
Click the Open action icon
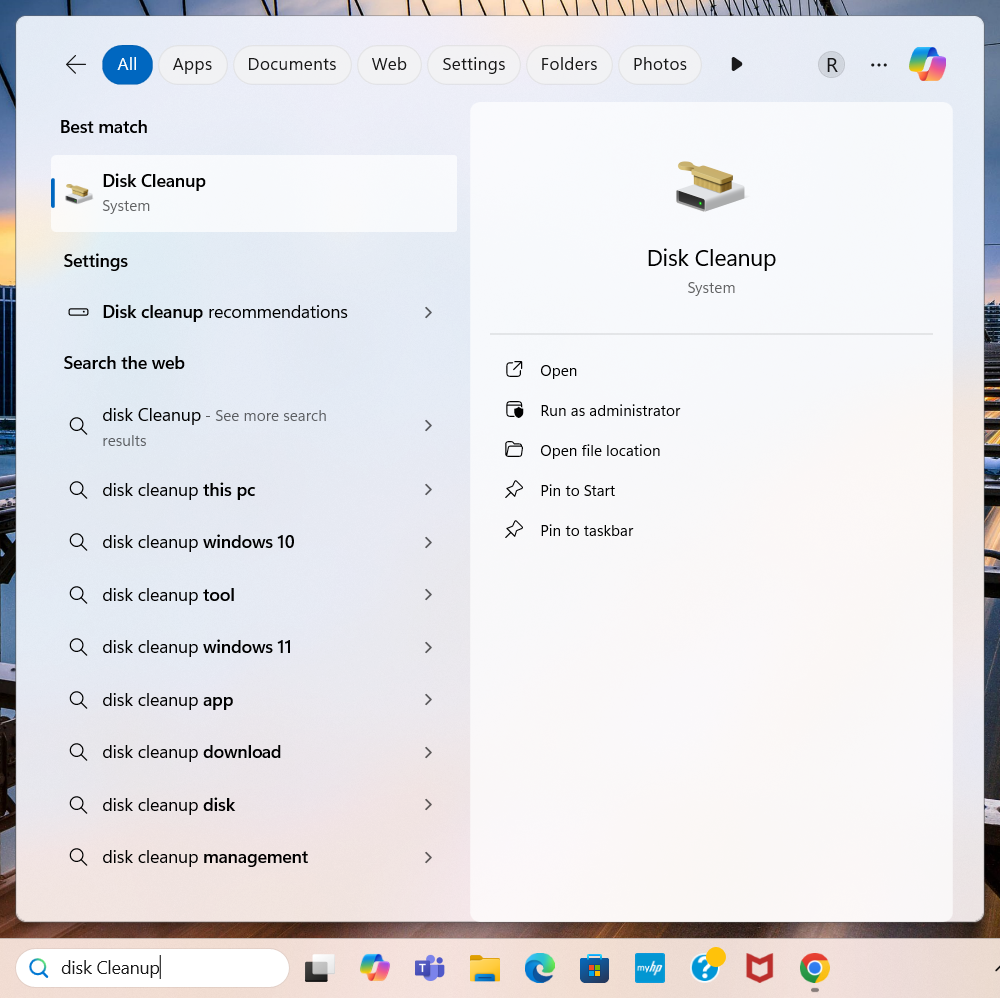click(x=514, y=370)
